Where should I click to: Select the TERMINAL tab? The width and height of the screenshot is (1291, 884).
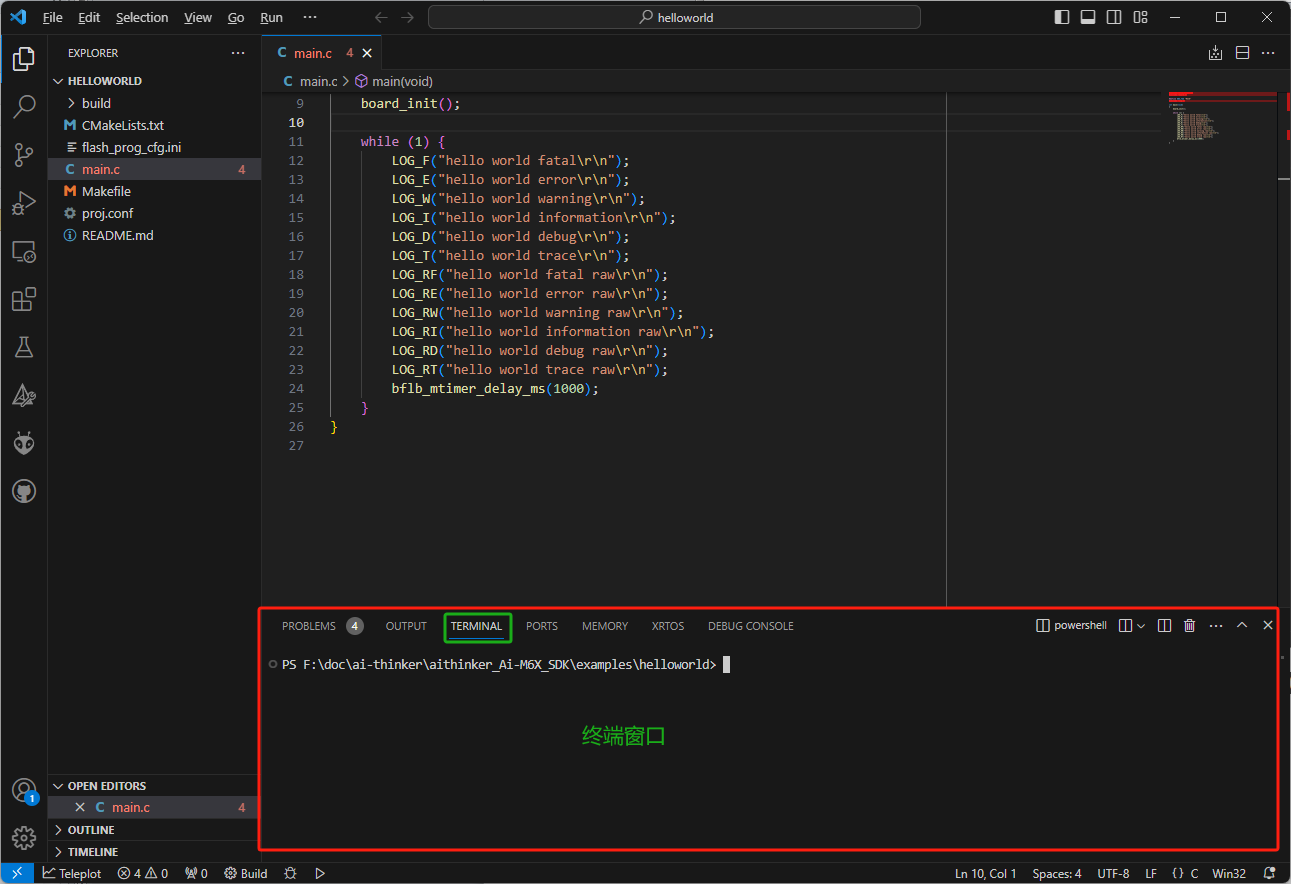(x=476, y=626)
